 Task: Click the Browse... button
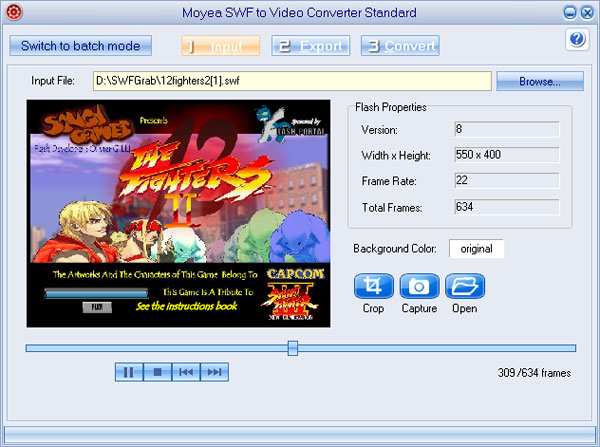[540, 81]
